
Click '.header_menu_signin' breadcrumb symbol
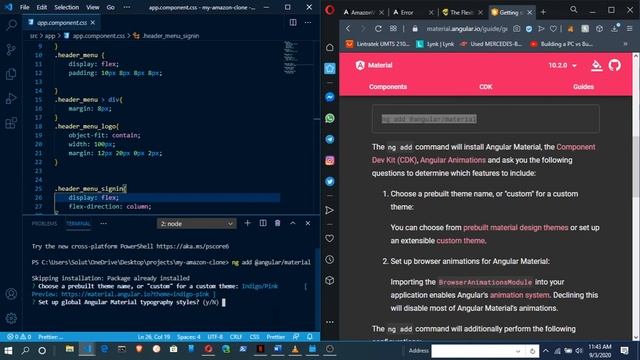171,36
